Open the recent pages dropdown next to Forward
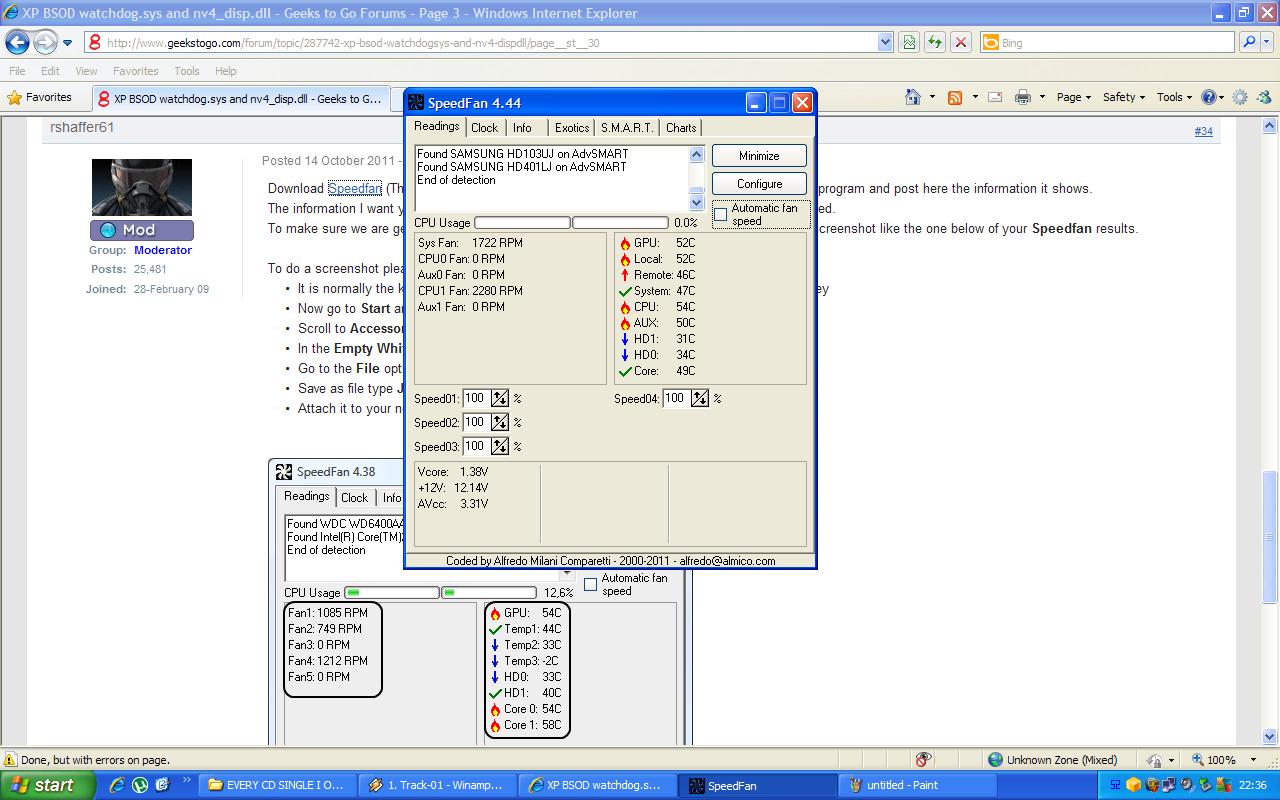This screenshot has width=1280, height=800. click(67, 42)
